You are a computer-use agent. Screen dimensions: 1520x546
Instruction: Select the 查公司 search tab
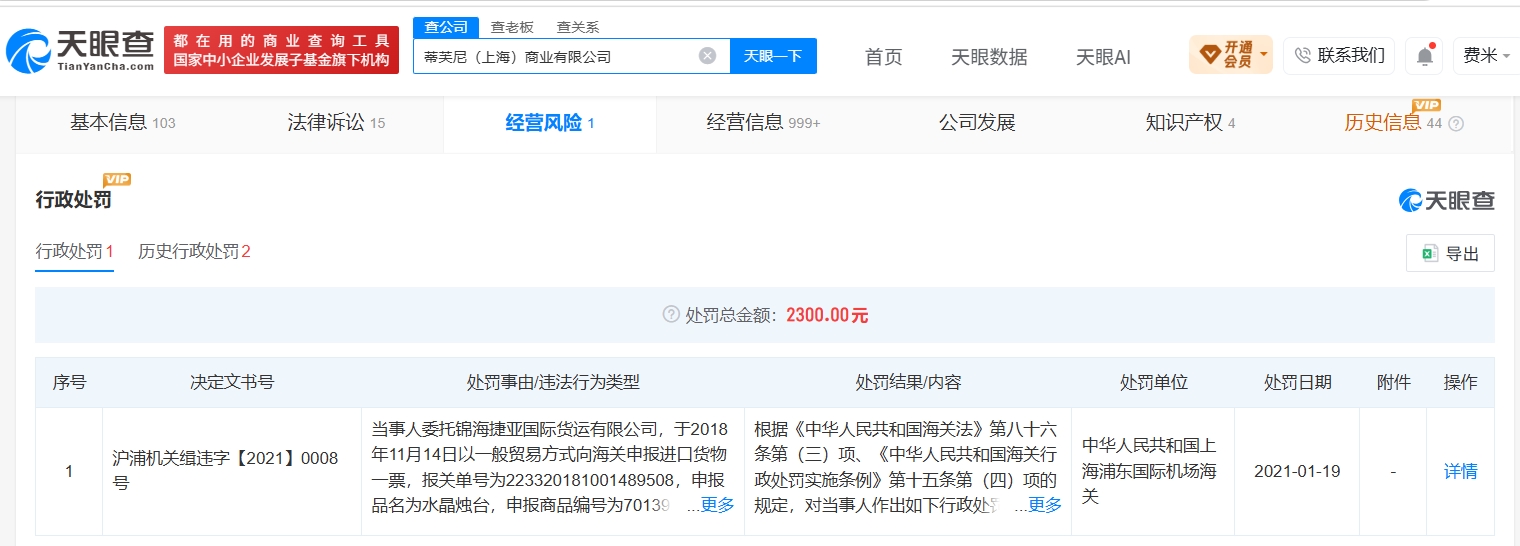tap(446, 27)
